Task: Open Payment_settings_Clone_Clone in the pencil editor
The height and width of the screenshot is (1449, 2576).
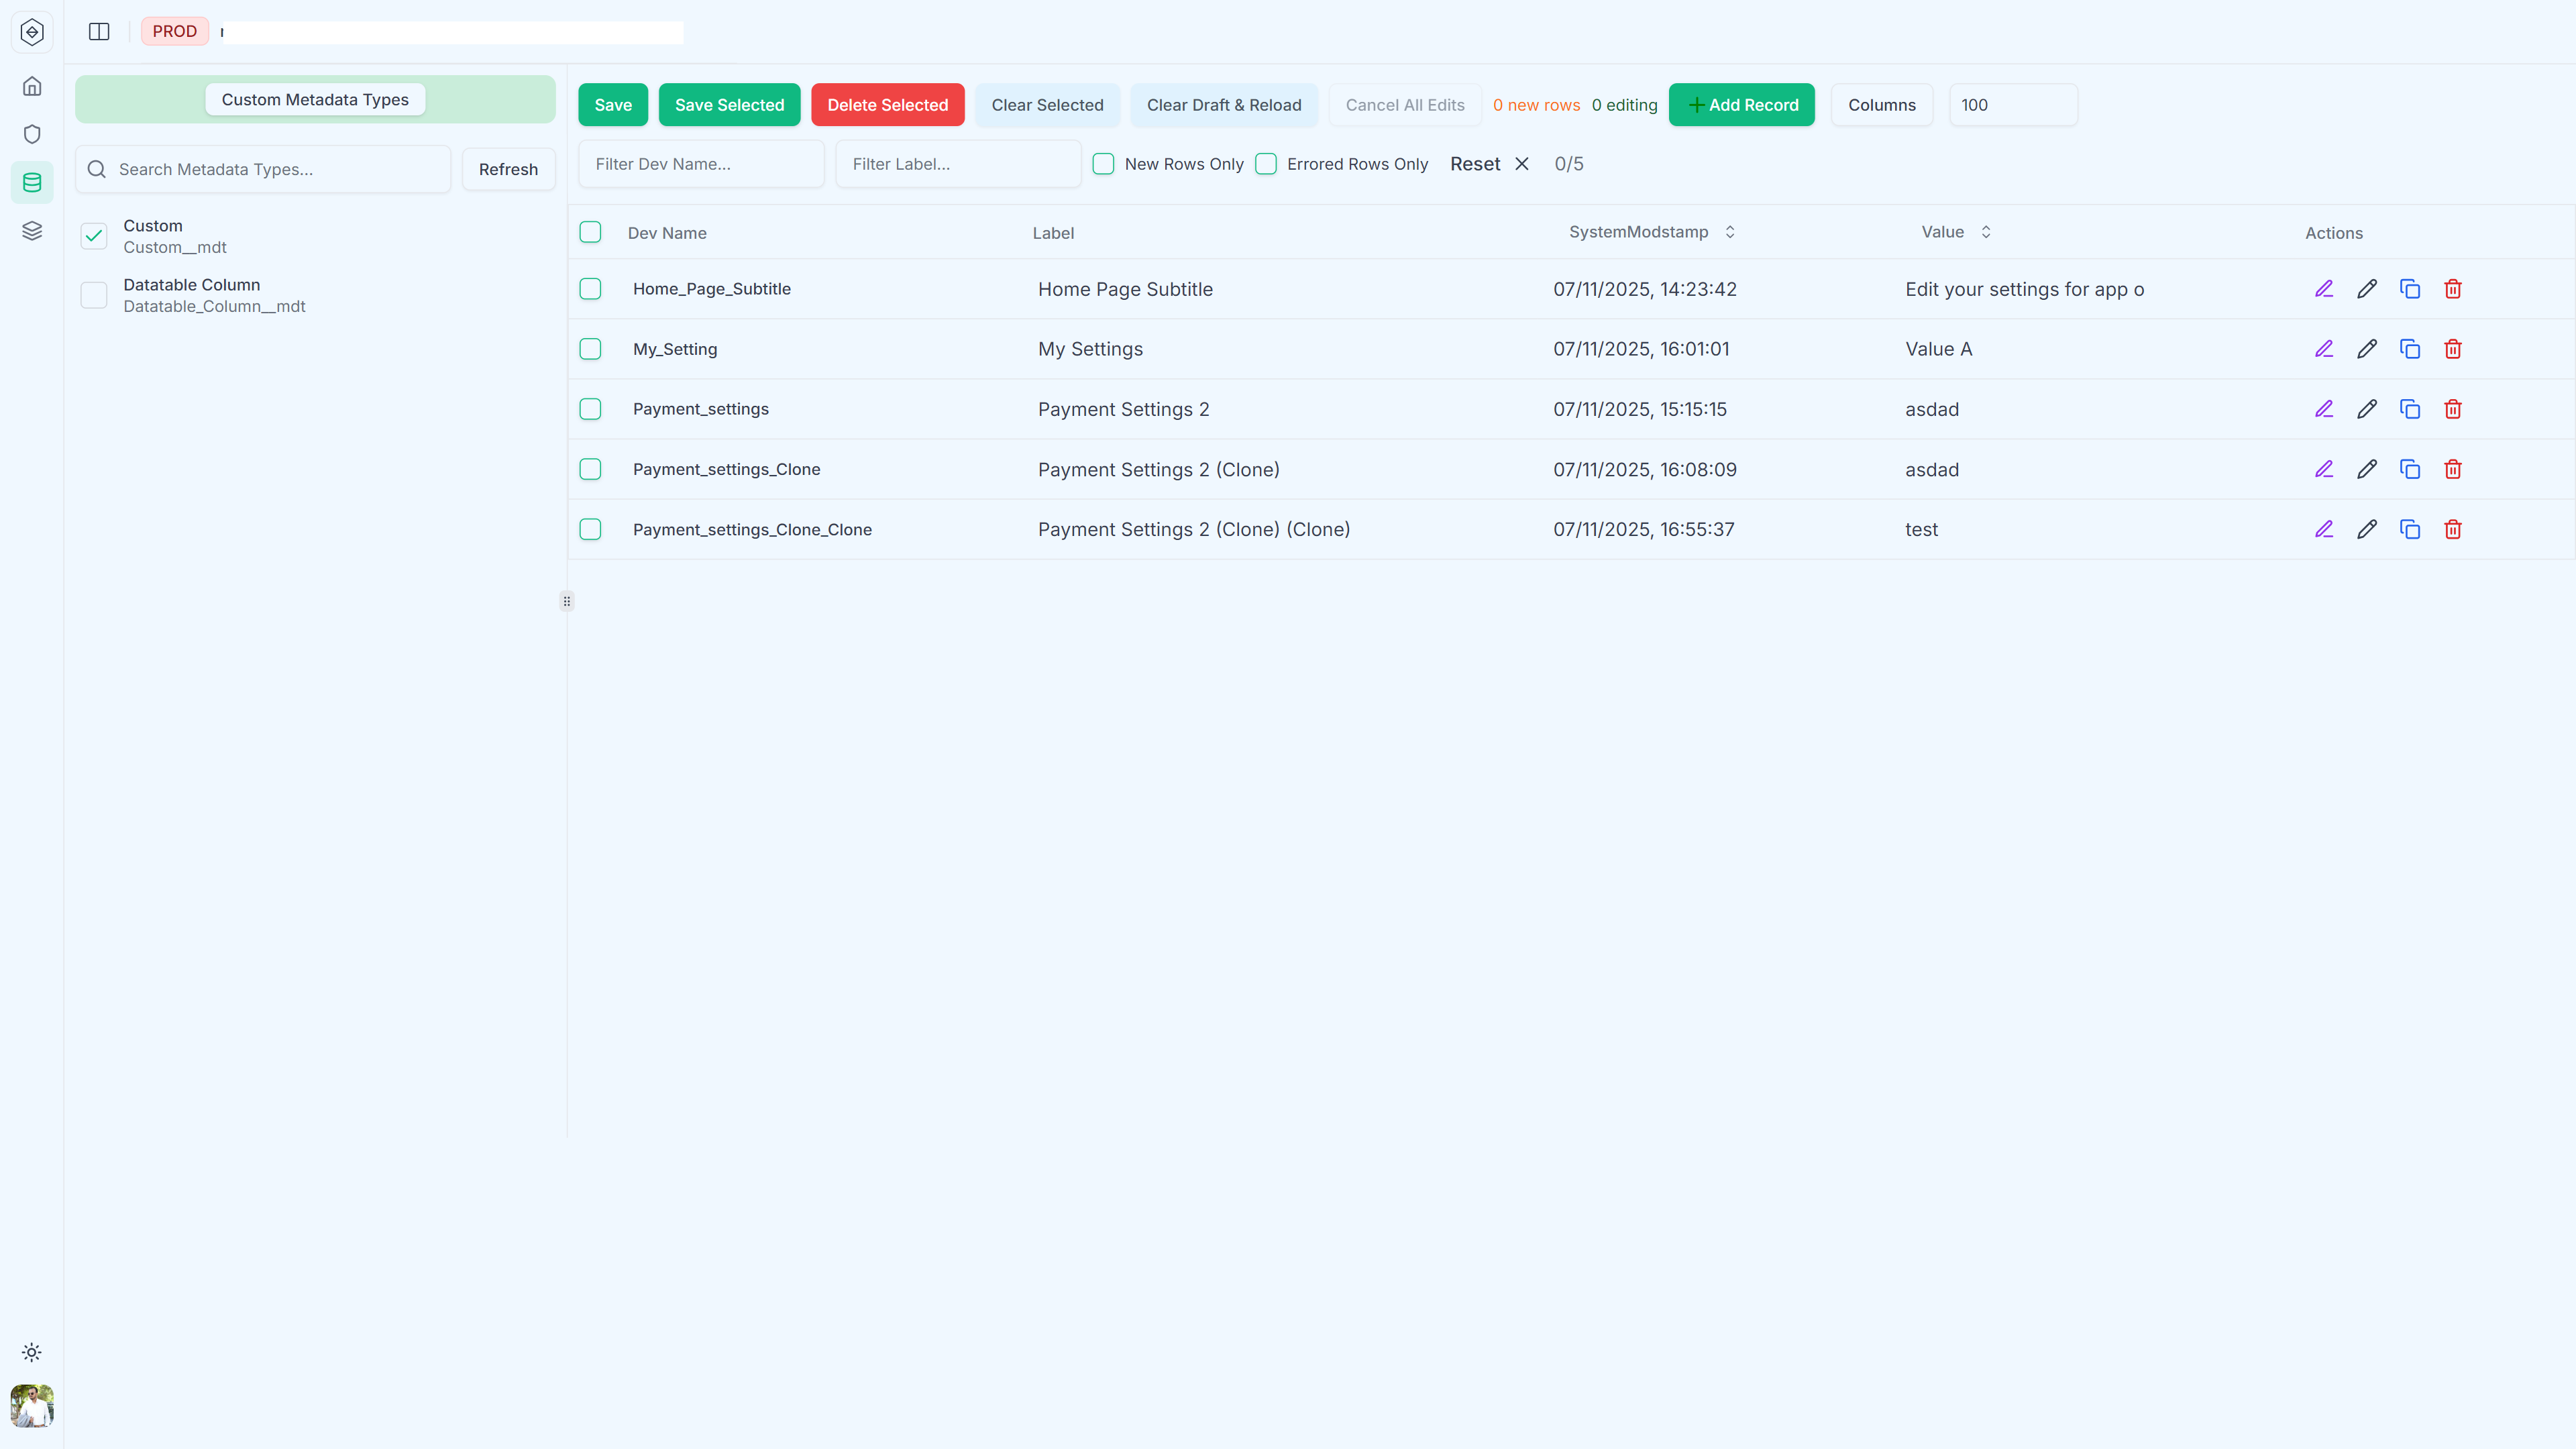Action: [2367, 529]
